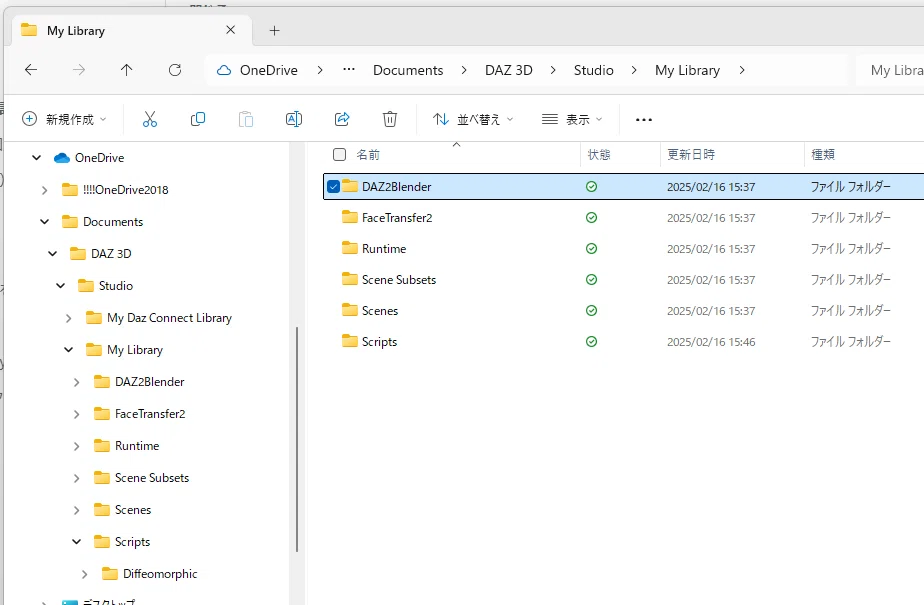Add a new tab with plus
This screenshot has width=924, height=605.
coord(274,31)
